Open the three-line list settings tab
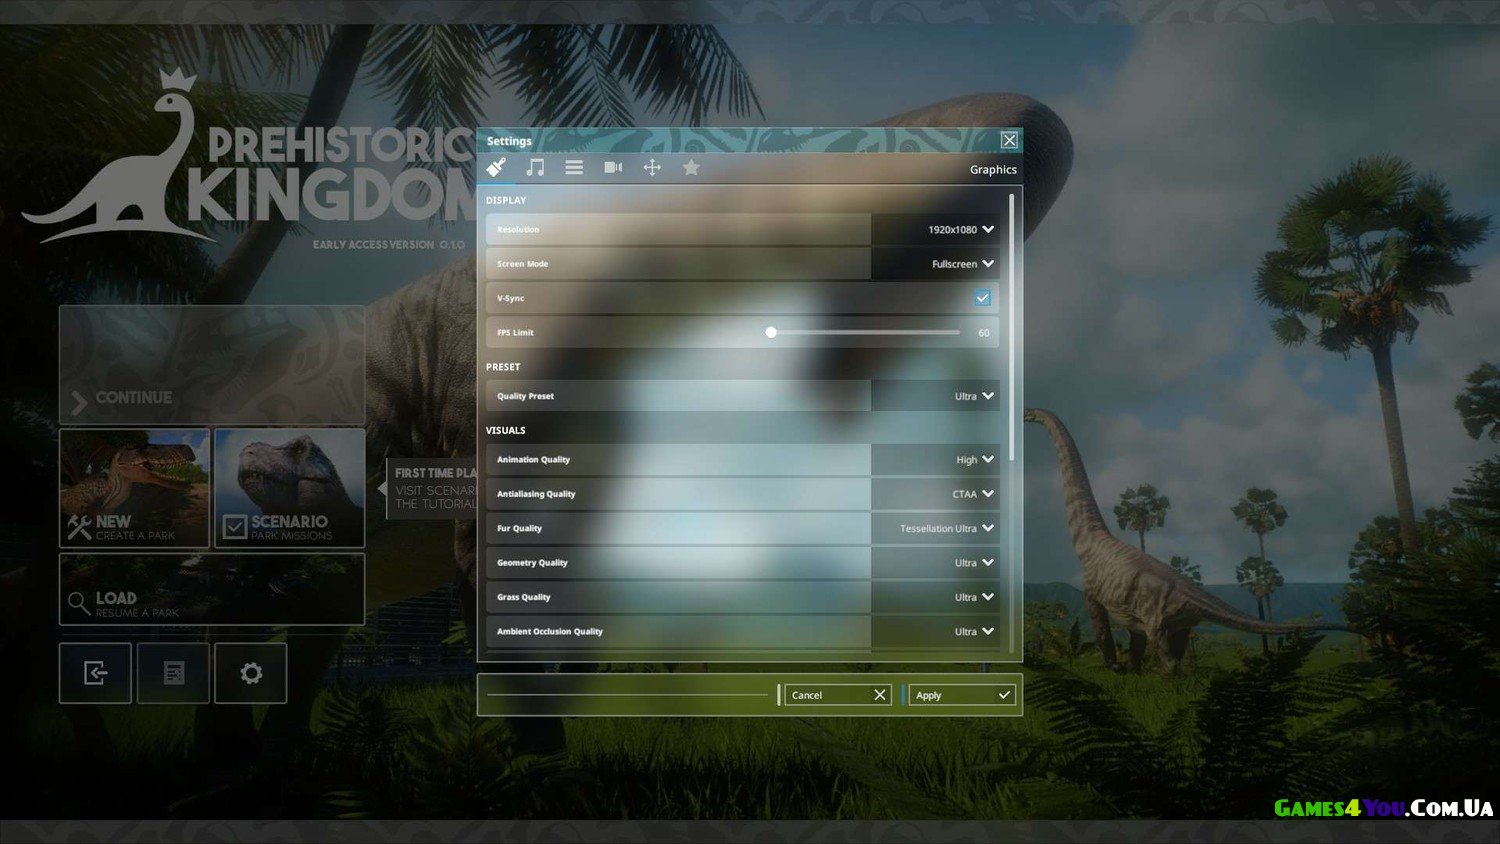The height and width of the screenshot is (844, 1500). [x=574, y=168]
